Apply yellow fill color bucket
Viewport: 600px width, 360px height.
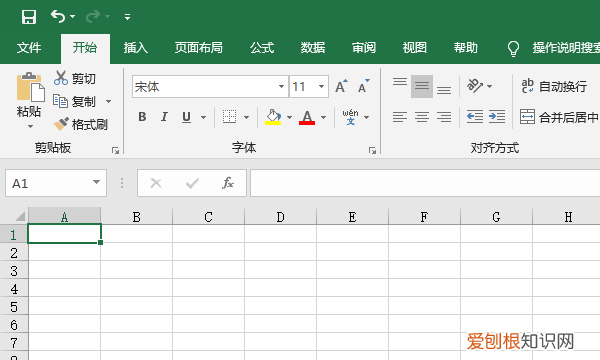pos(273,117)
